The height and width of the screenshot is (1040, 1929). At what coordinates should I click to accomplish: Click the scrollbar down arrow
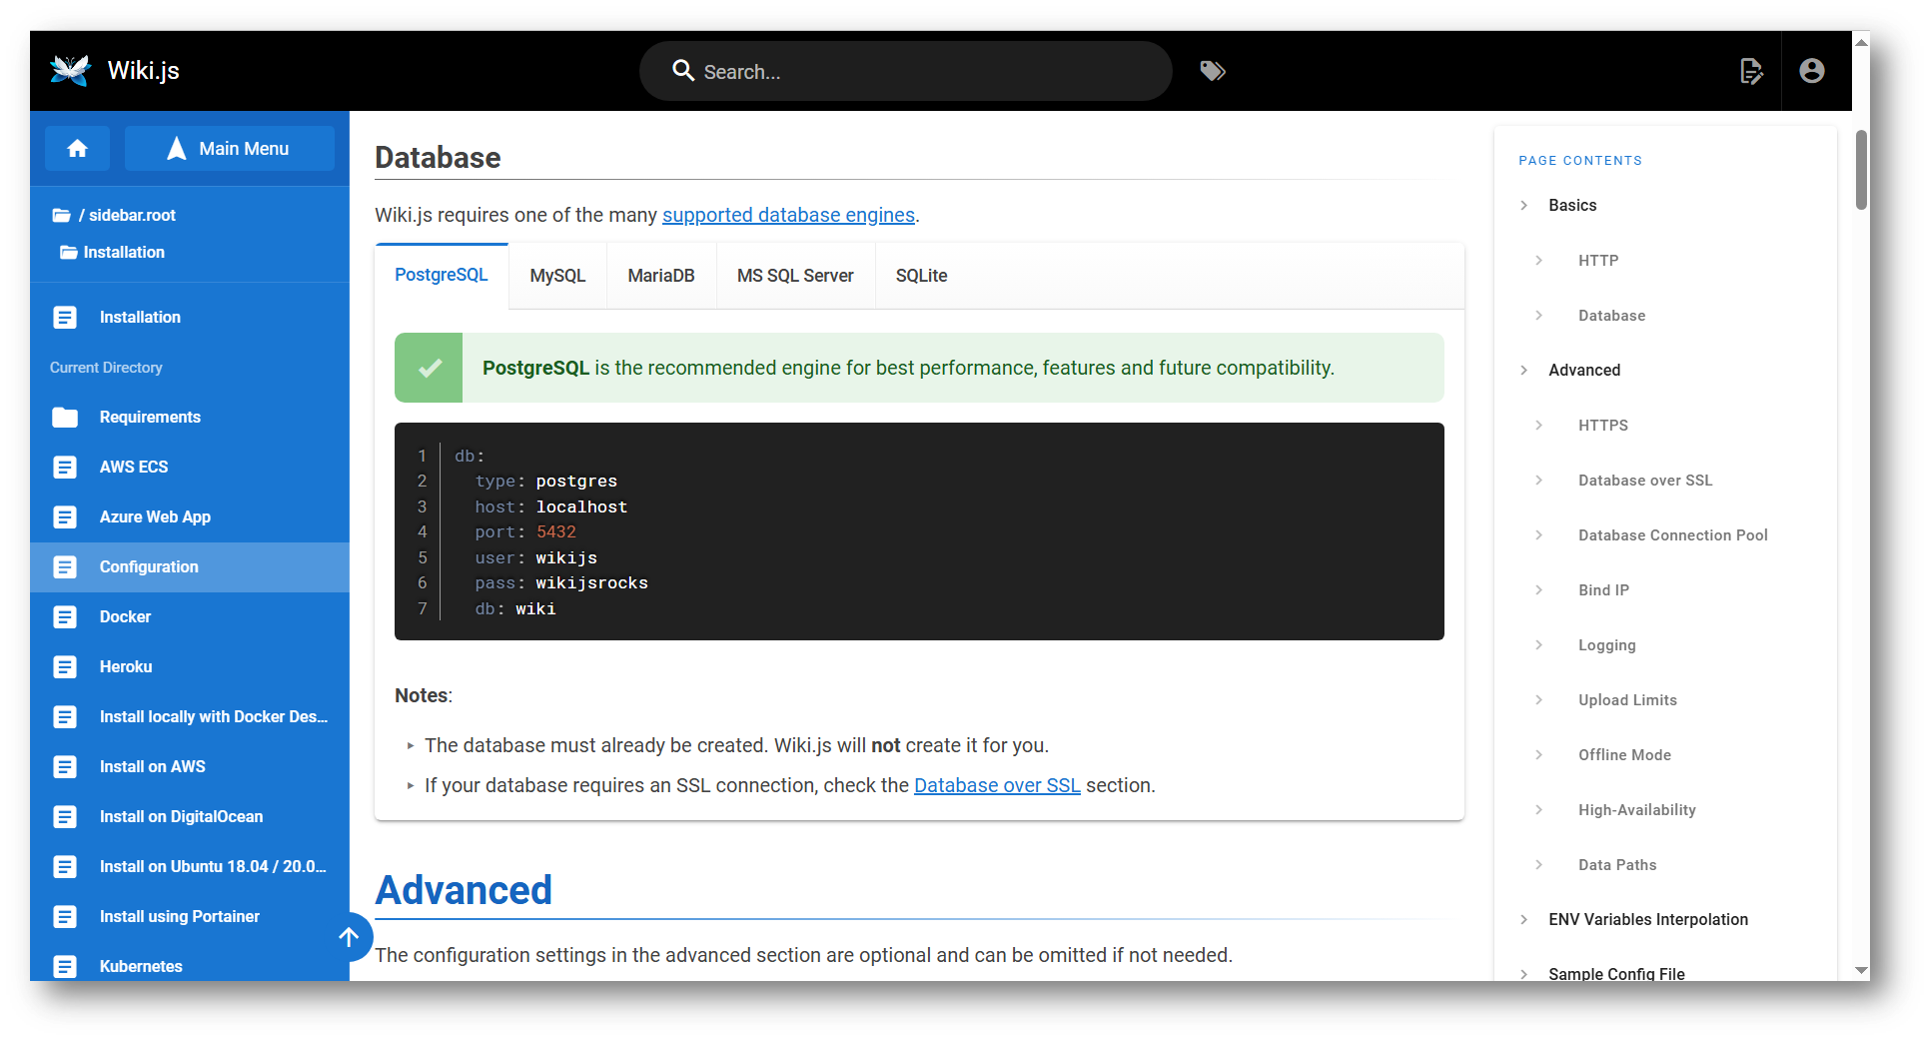click(x=1861, y=970)
